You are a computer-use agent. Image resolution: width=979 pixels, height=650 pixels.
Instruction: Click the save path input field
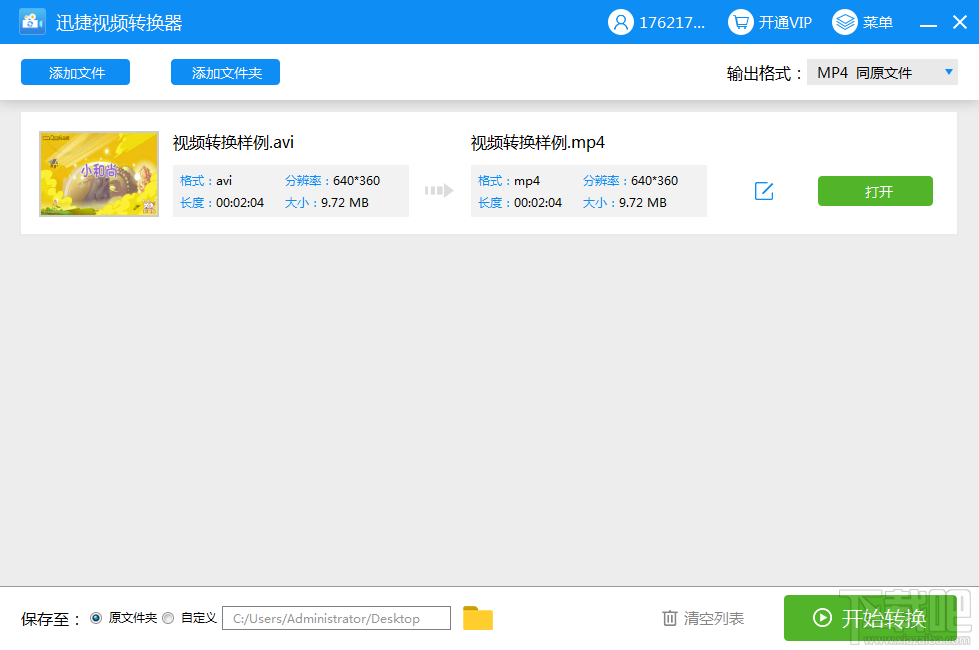point(337,618)
